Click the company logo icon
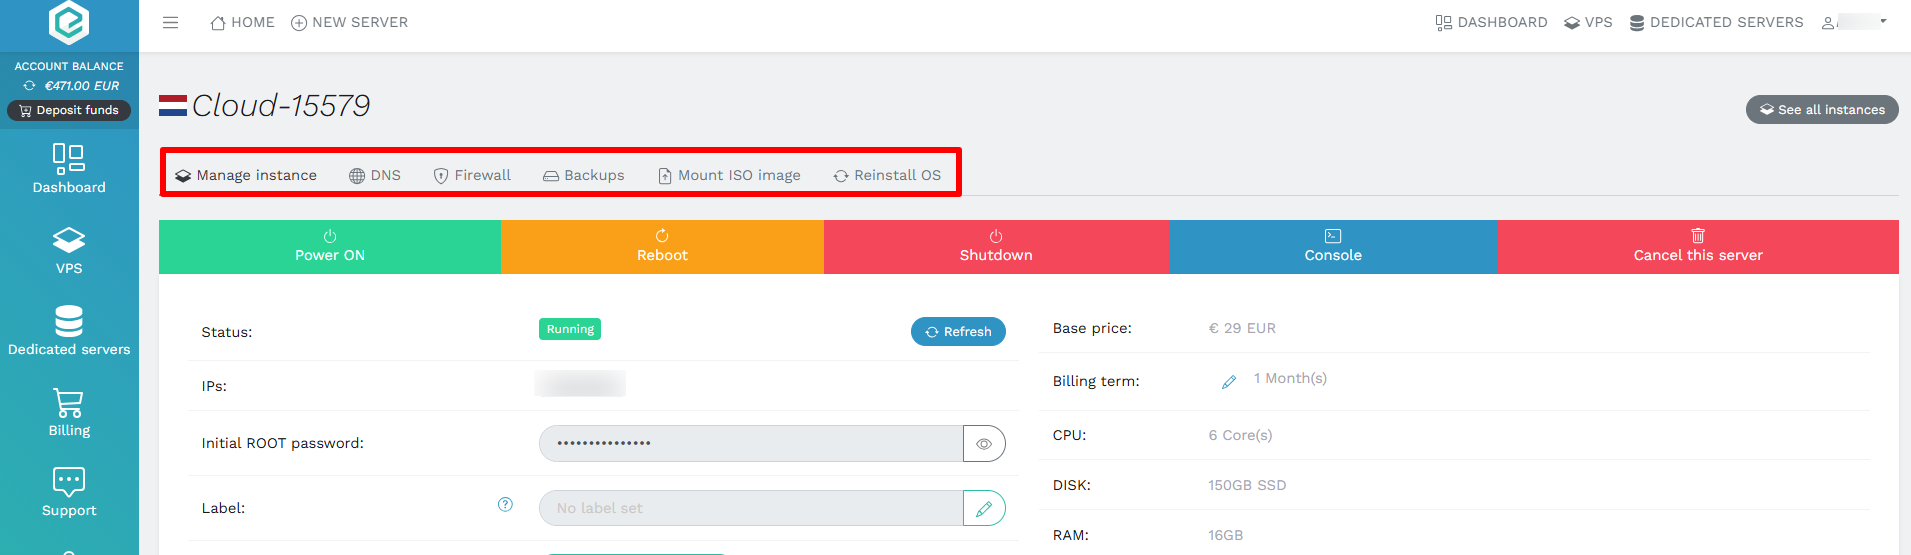Screen dimensions: 1911x555 [69, 21]
